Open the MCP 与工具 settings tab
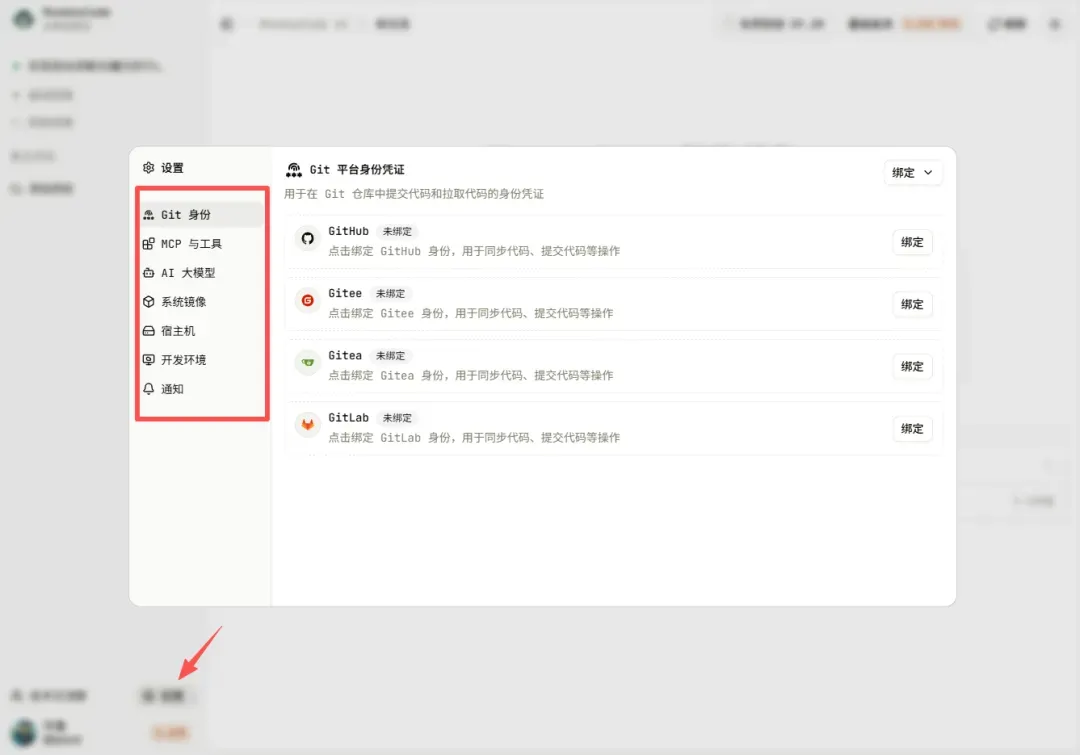This screenshot has height=755, width=1080. click(202, 244)
